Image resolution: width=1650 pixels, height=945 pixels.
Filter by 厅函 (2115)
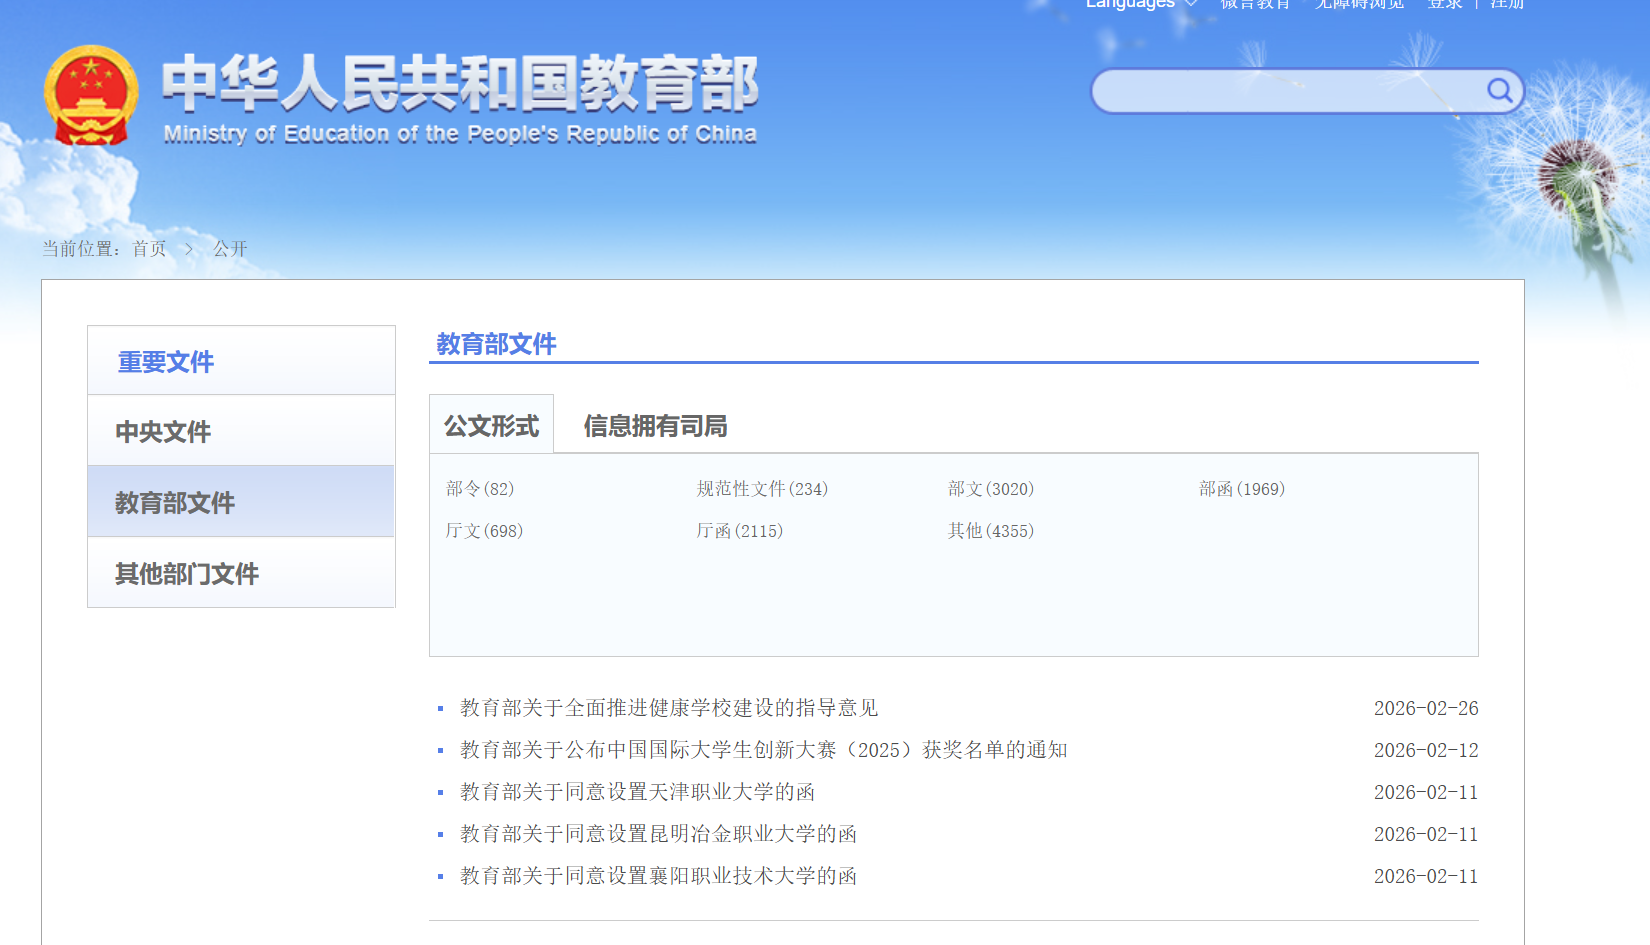coord(739,531)
